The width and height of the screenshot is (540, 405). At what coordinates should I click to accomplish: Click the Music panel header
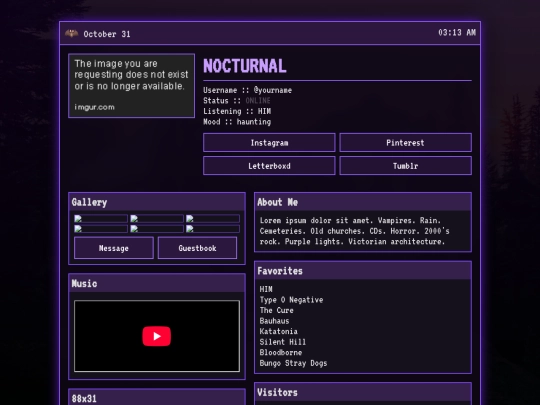pyautogui.click(x=157, y=283)
